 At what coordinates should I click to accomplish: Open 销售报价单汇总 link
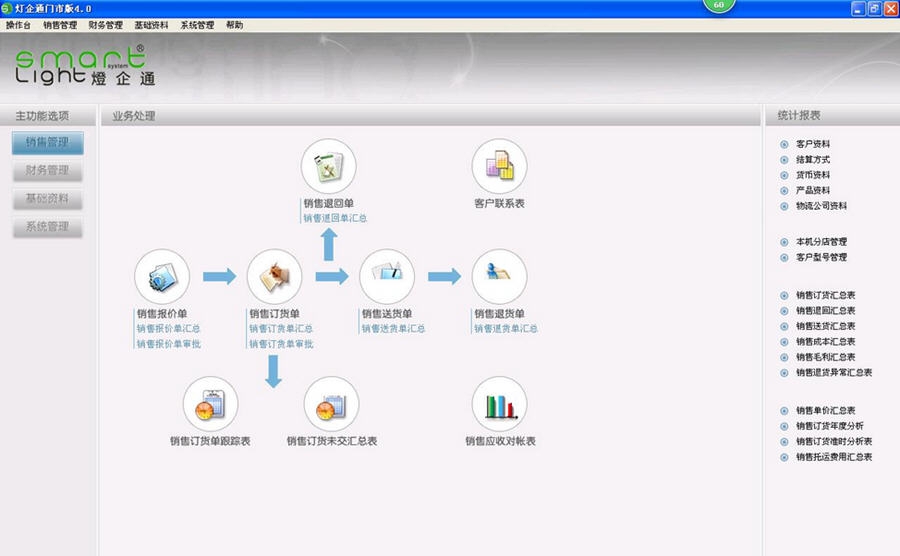tap(168, 329)
